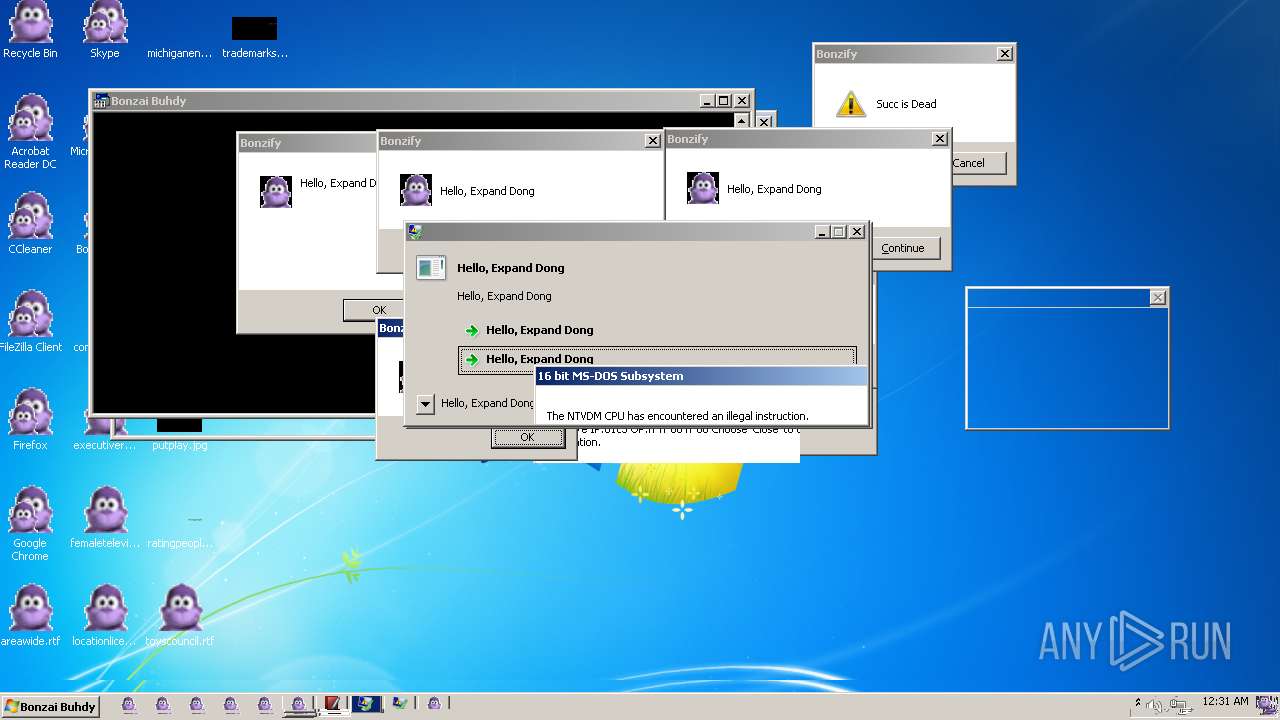Viewport: 1280px width, 720px height.
Task: Click OK button below the task dialog
Action: (527, 437)
